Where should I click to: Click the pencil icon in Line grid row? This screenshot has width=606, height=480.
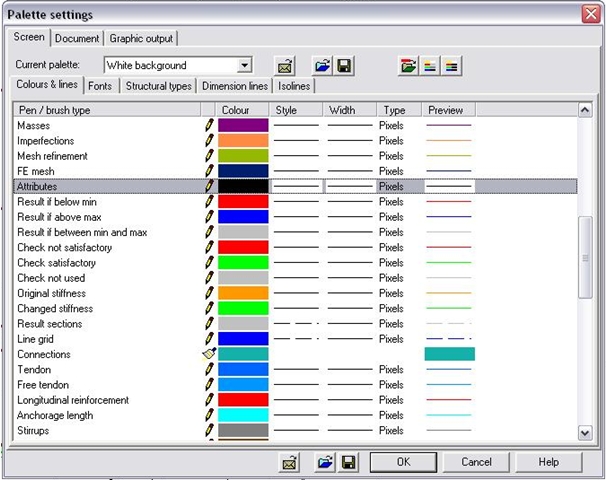pos(209,339)
